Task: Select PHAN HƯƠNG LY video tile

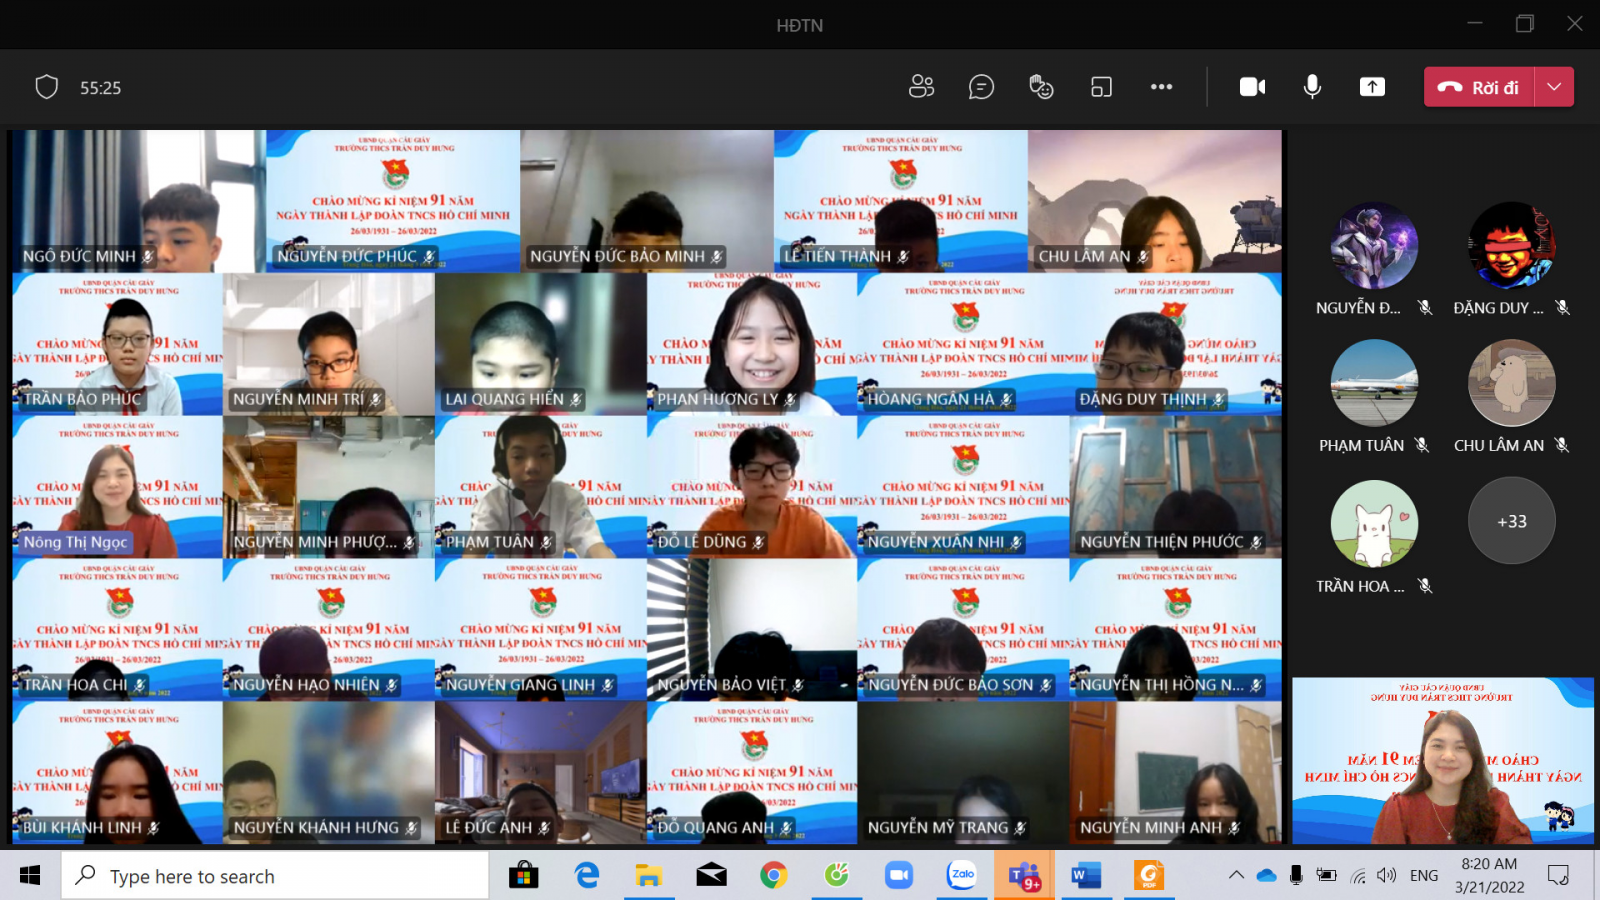Action: coord(752,344)
